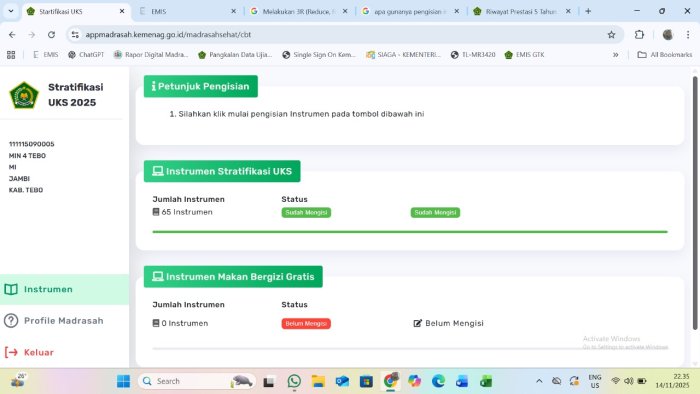Image resolution: width=700 pixels, height=394 pixels.
Task: Open the Rapor Digital Madrasah bookmark
Action: [151, 55]
